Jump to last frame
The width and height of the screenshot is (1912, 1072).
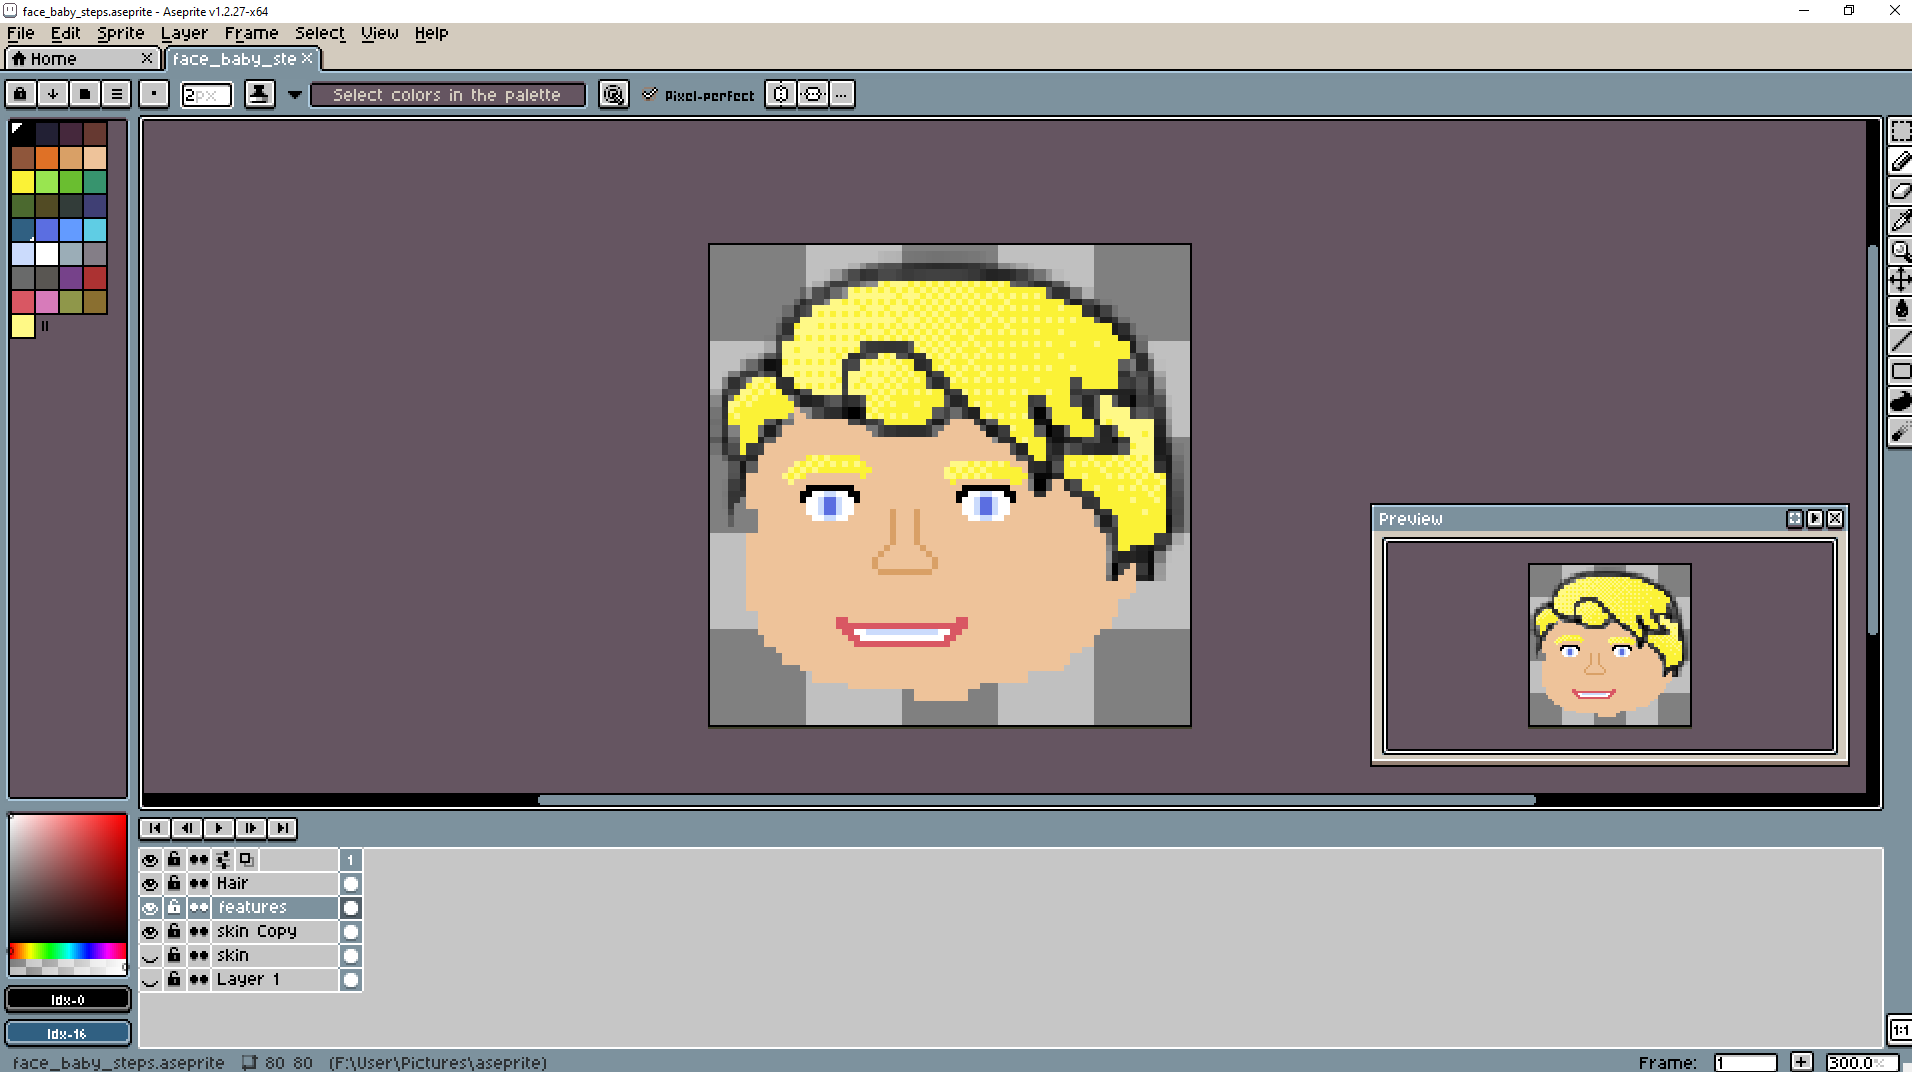pyautogui.click(x=282, y=828)
